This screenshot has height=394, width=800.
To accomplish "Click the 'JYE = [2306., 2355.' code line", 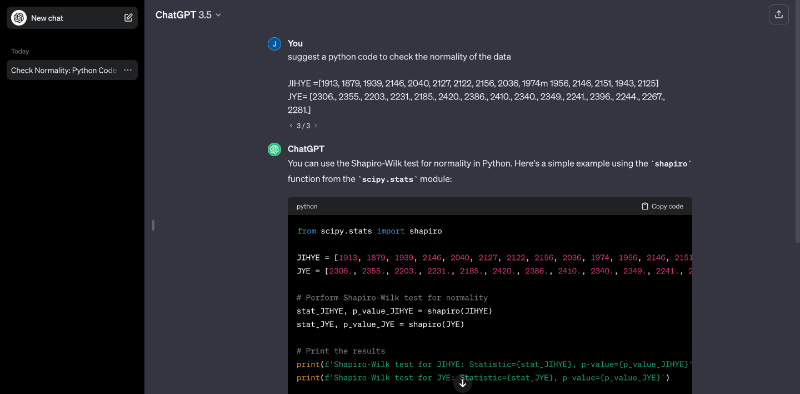I will click(x=494, y=271).
